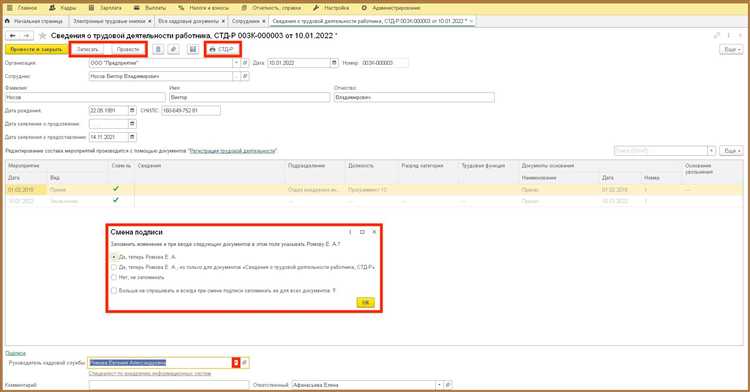Click the paperclip attached files icon
This screenshot has width=750, height=392.
pos(174,49)
